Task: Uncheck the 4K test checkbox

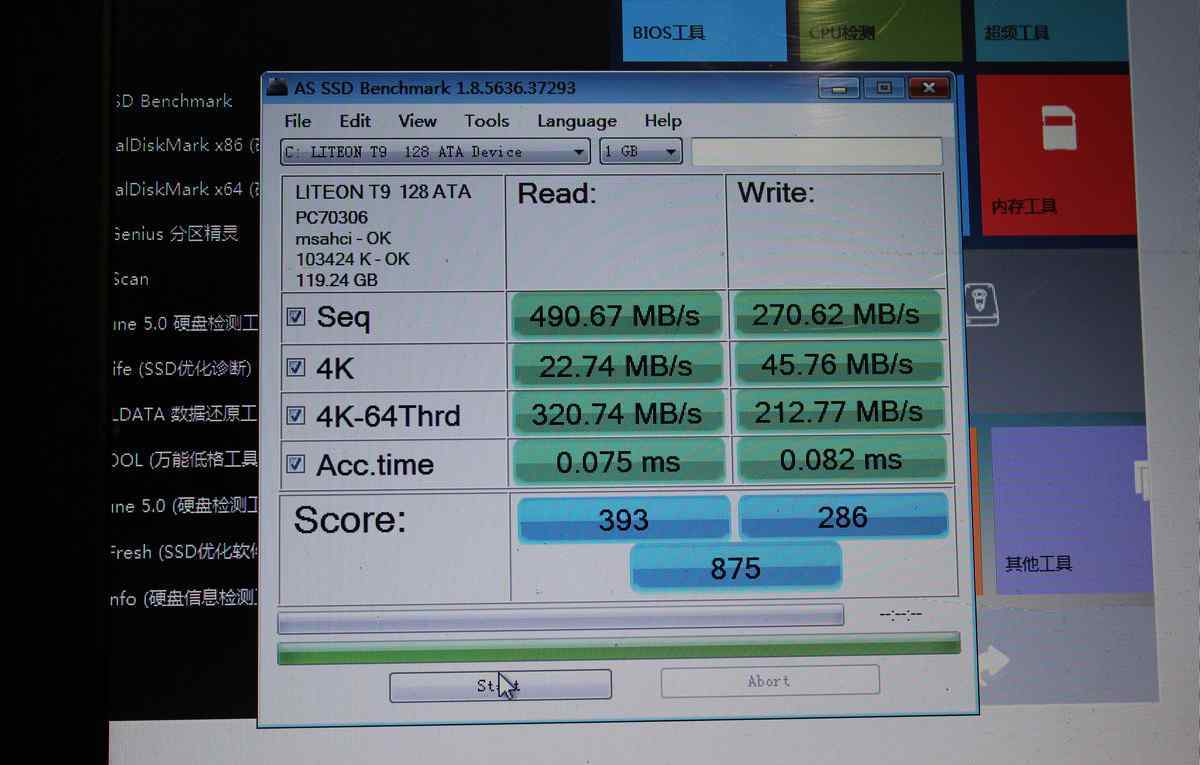Action: click(x=296, y=367)
